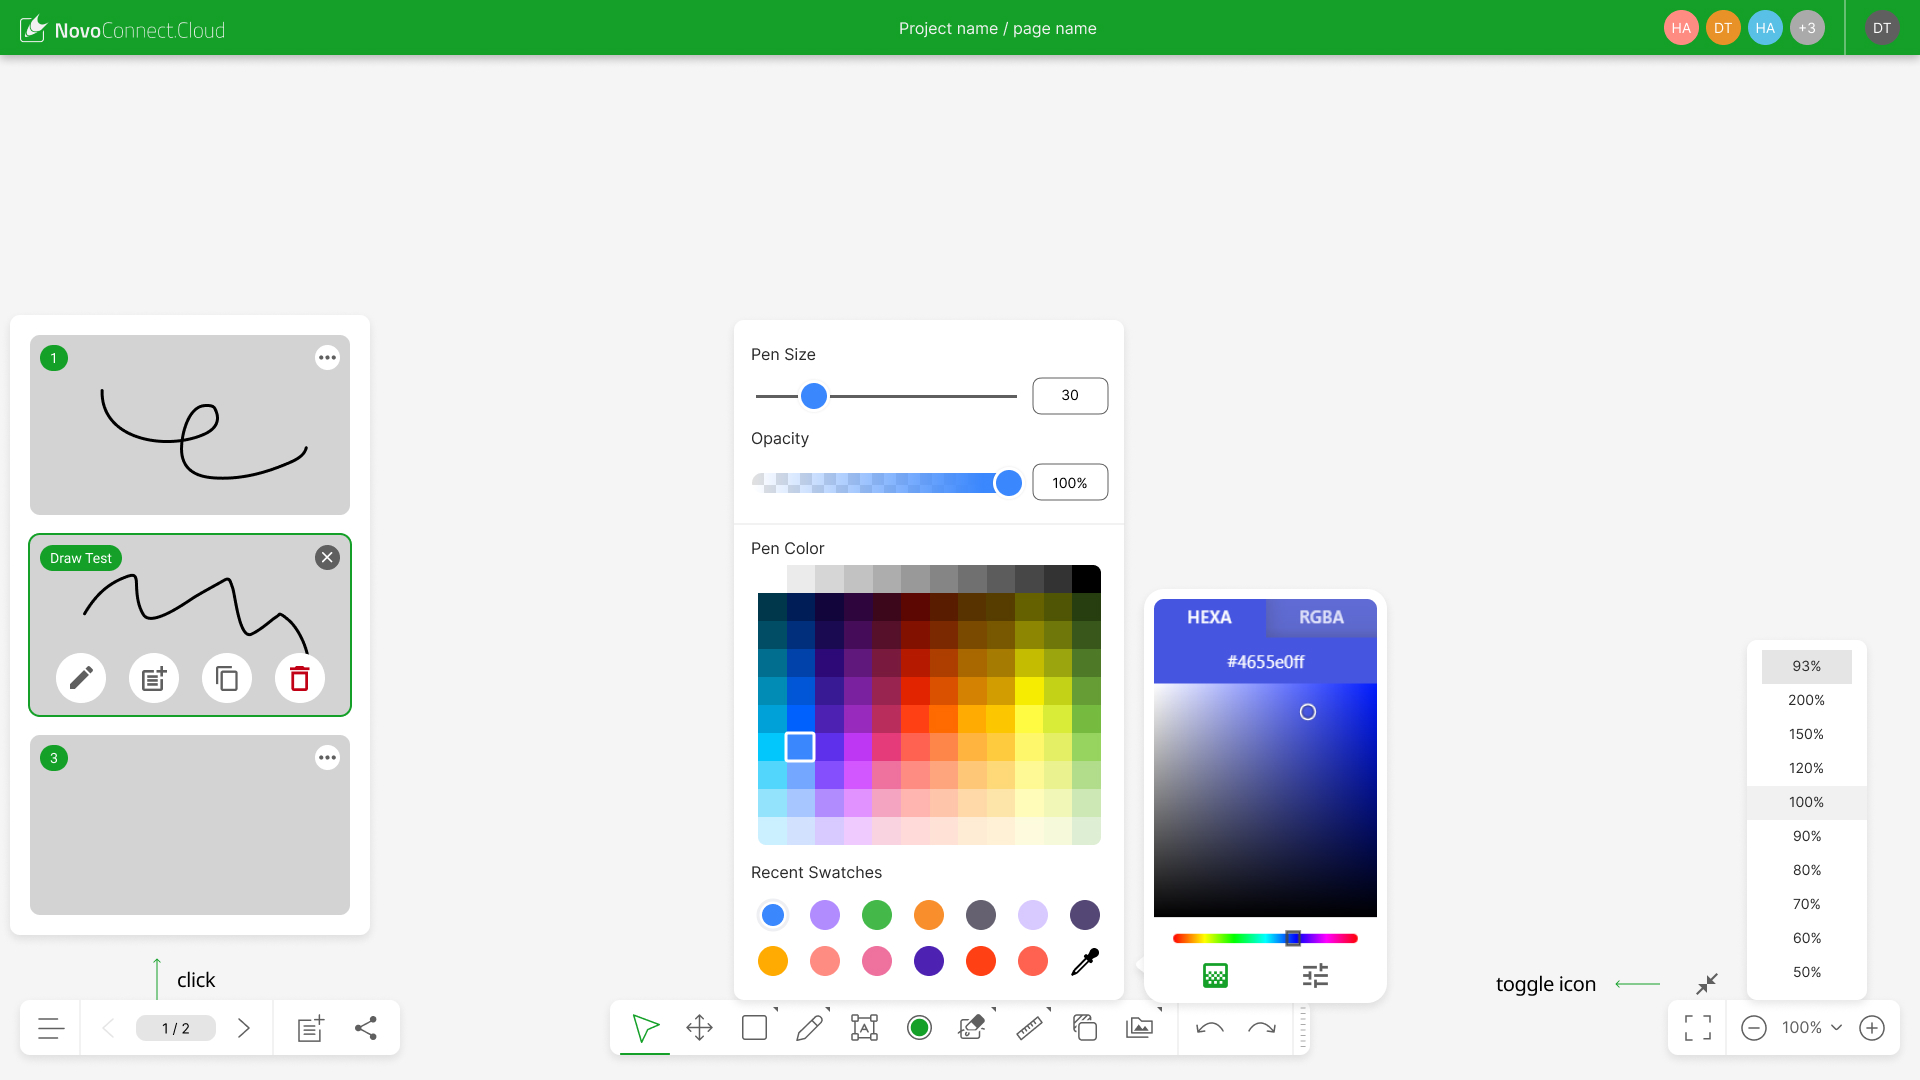This screenshot has width=1920, height=1080.
Task: Toggle the sliders view in color picker
Action: pyautogui.click(x=1315, y=975)
